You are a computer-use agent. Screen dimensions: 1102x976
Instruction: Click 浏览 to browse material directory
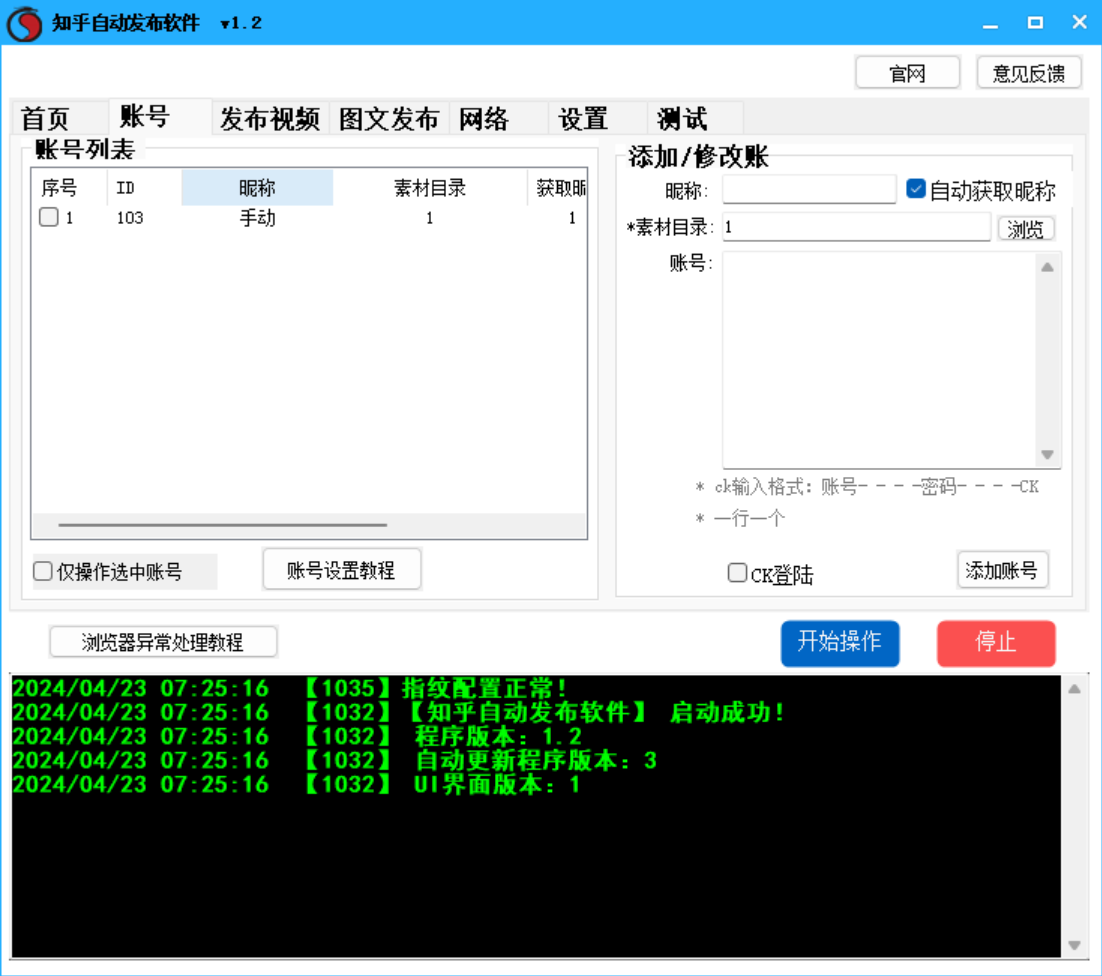click(1026, 228)
